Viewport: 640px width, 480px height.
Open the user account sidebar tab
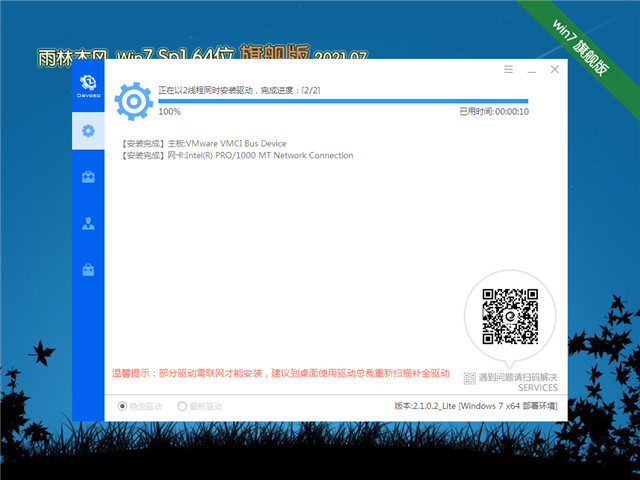pos(88,223)
